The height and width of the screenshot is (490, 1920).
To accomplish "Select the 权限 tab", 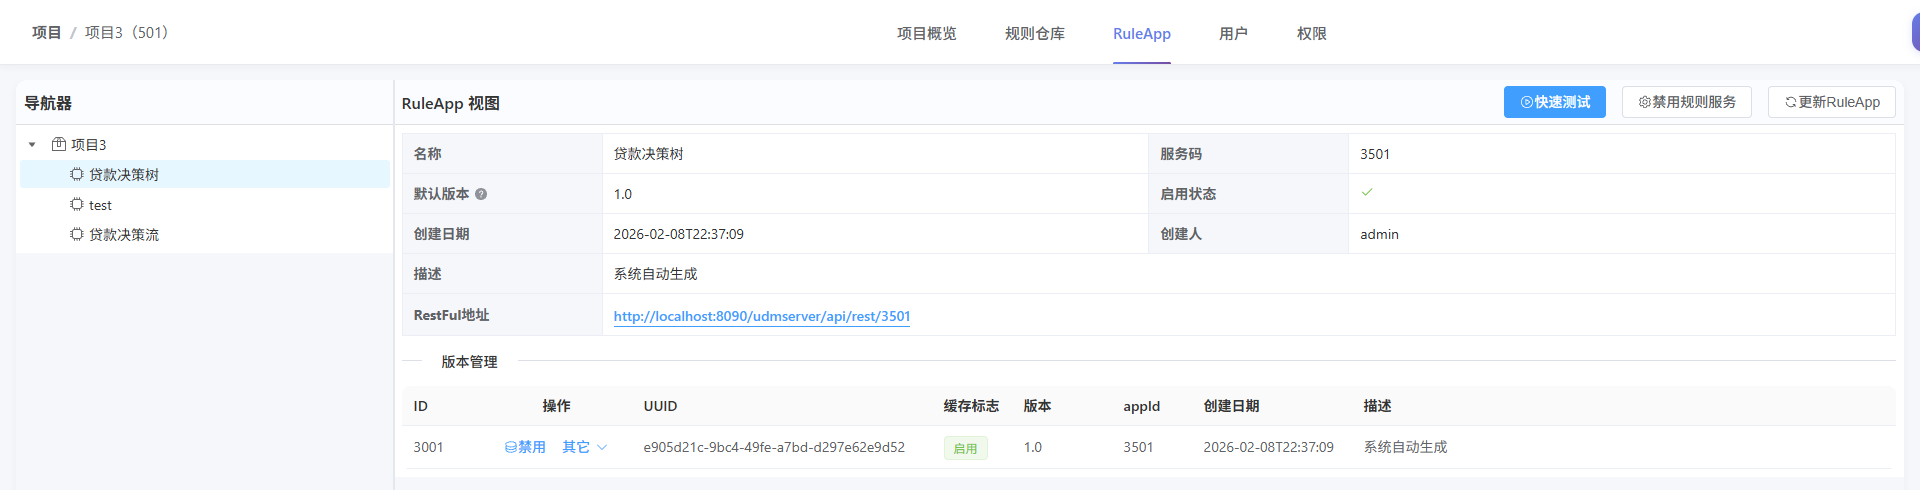I will click(1311, 33).
